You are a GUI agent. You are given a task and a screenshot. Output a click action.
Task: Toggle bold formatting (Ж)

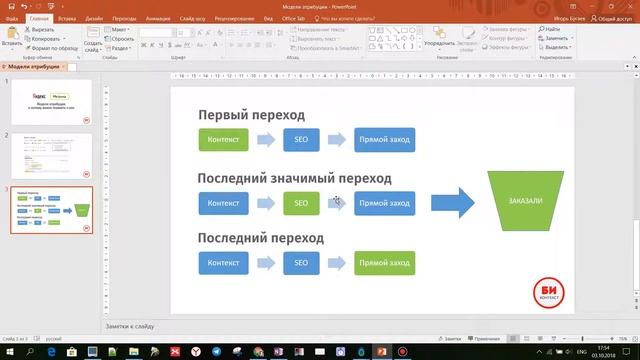click(144, 45)
